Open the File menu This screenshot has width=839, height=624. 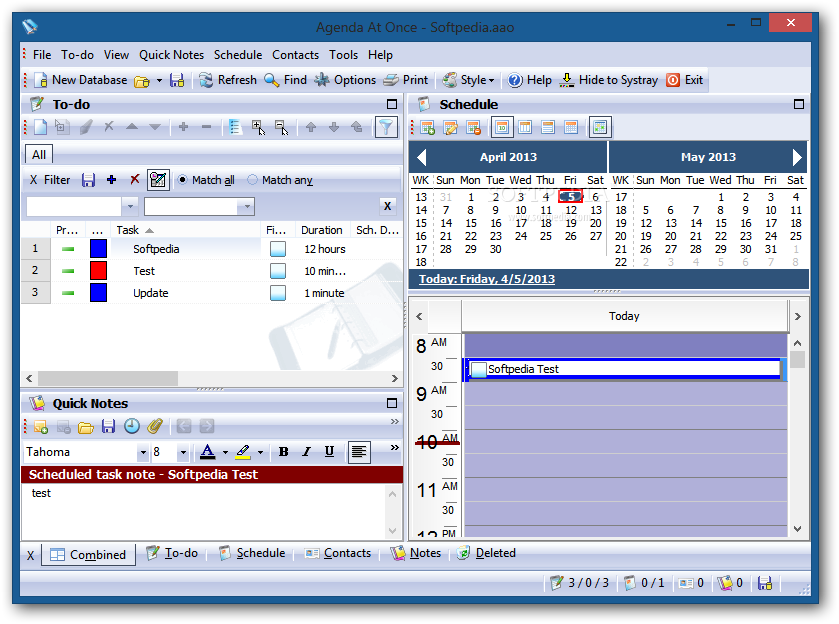(x=42, y=55)
